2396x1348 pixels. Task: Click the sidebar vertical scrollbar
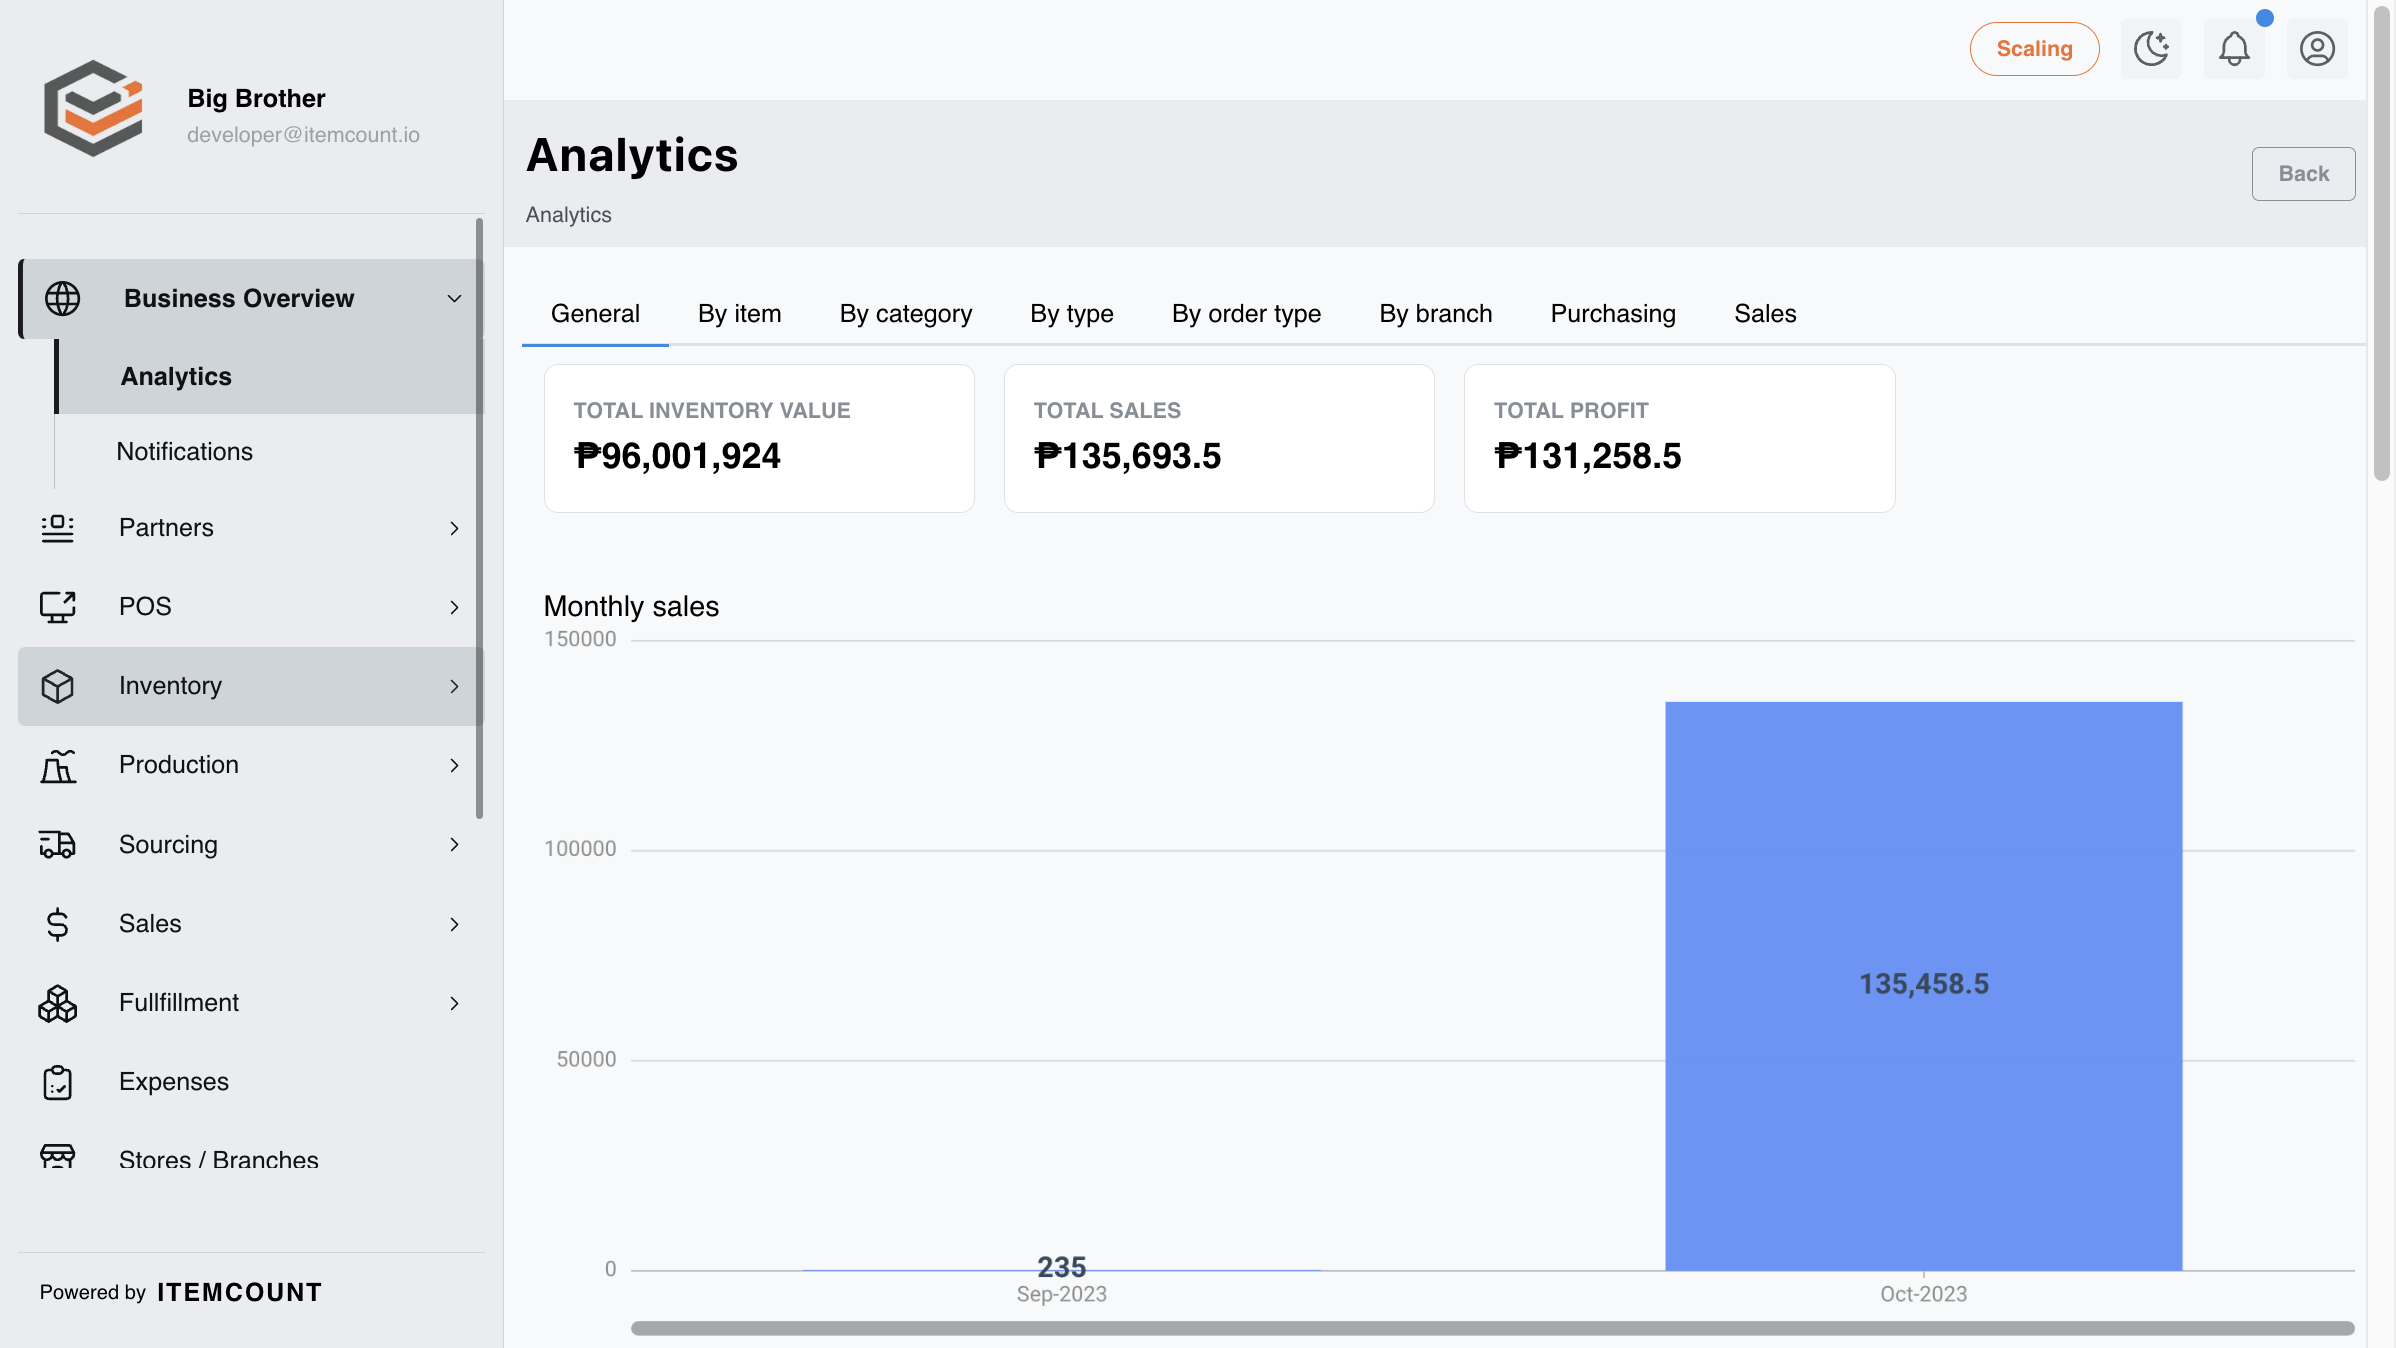480,518
